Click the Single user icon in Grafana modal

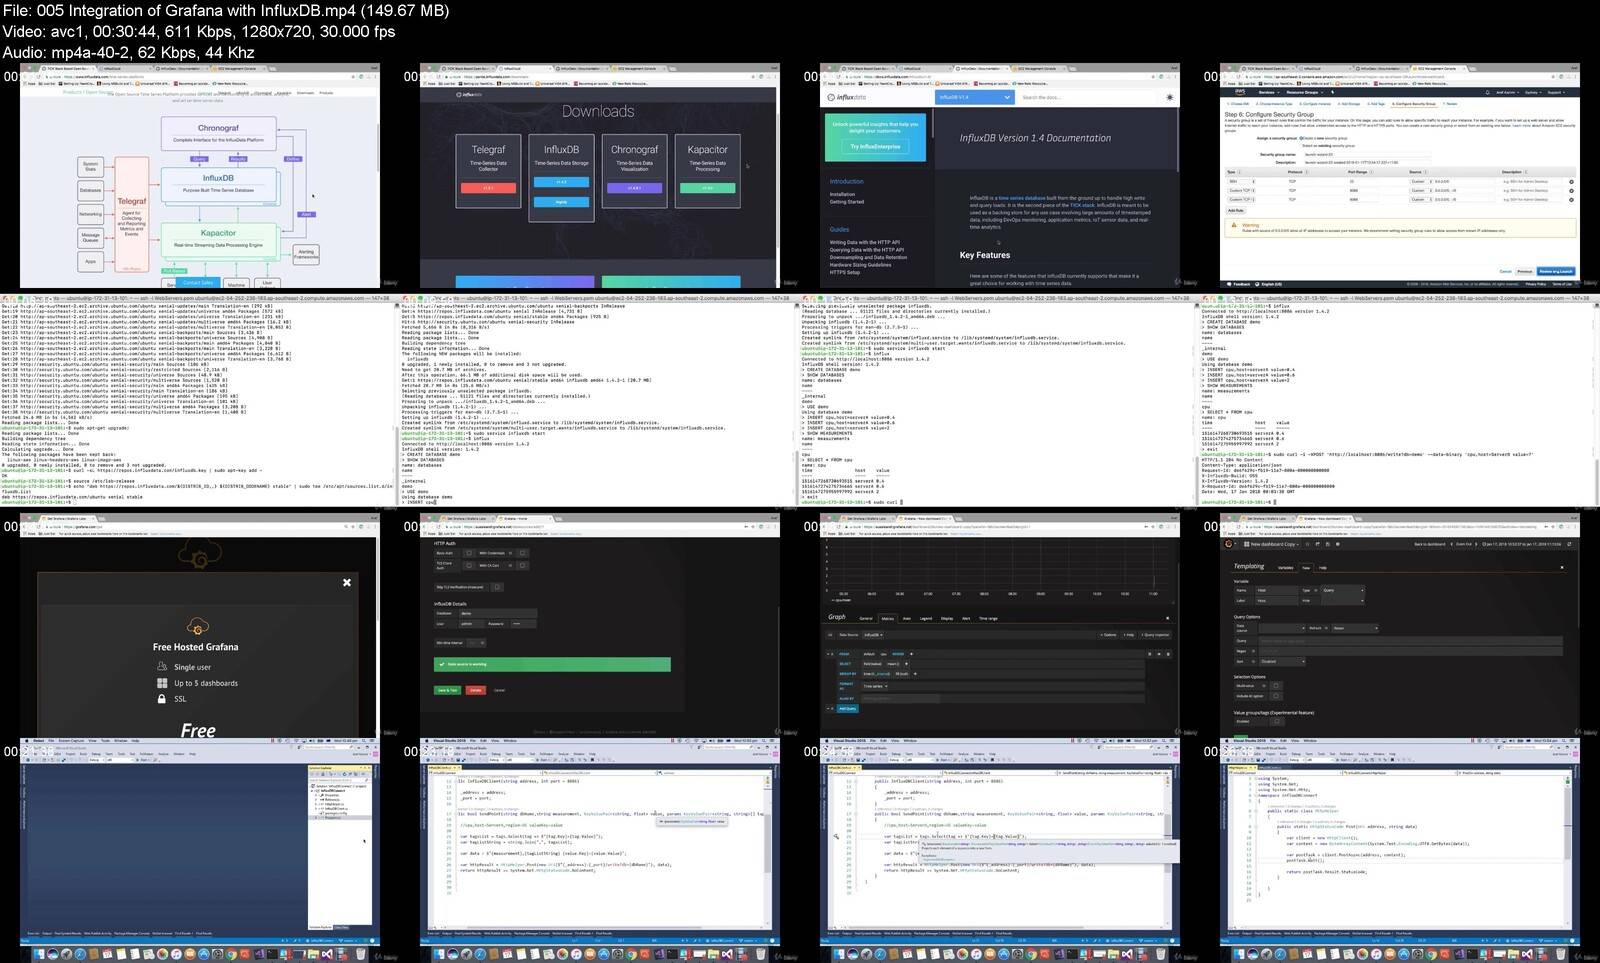pos(162,666)
